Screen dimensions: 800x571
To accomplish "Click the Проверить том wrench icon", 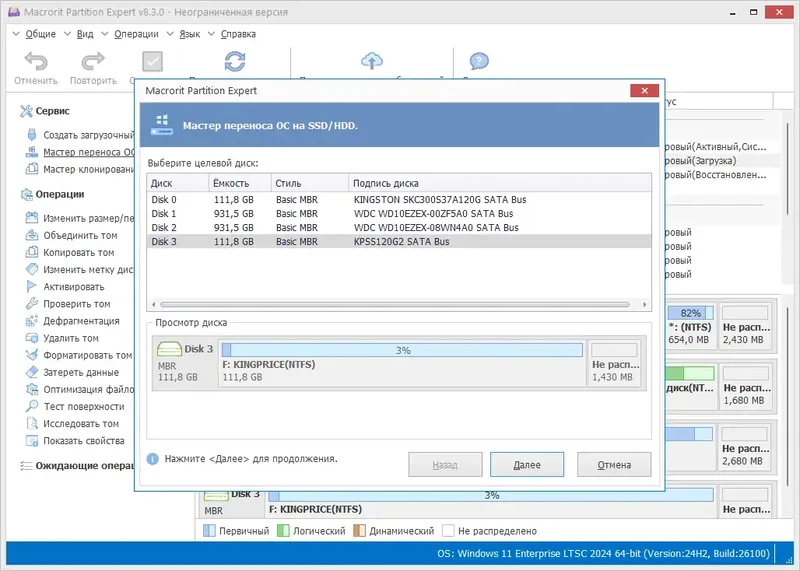I will coord(32,304).
